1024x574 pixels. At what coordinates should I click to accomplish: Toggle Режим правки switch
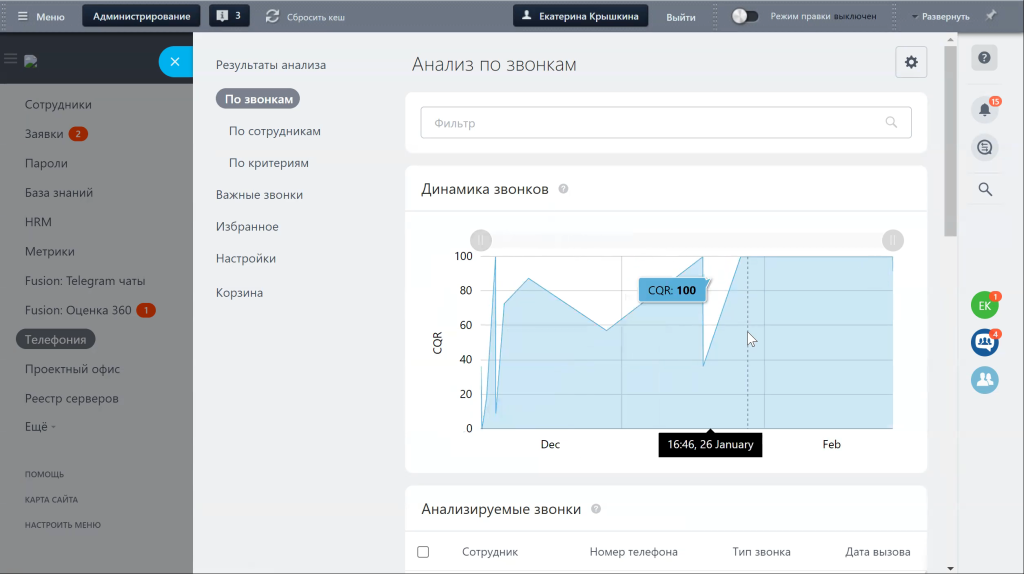744,16
